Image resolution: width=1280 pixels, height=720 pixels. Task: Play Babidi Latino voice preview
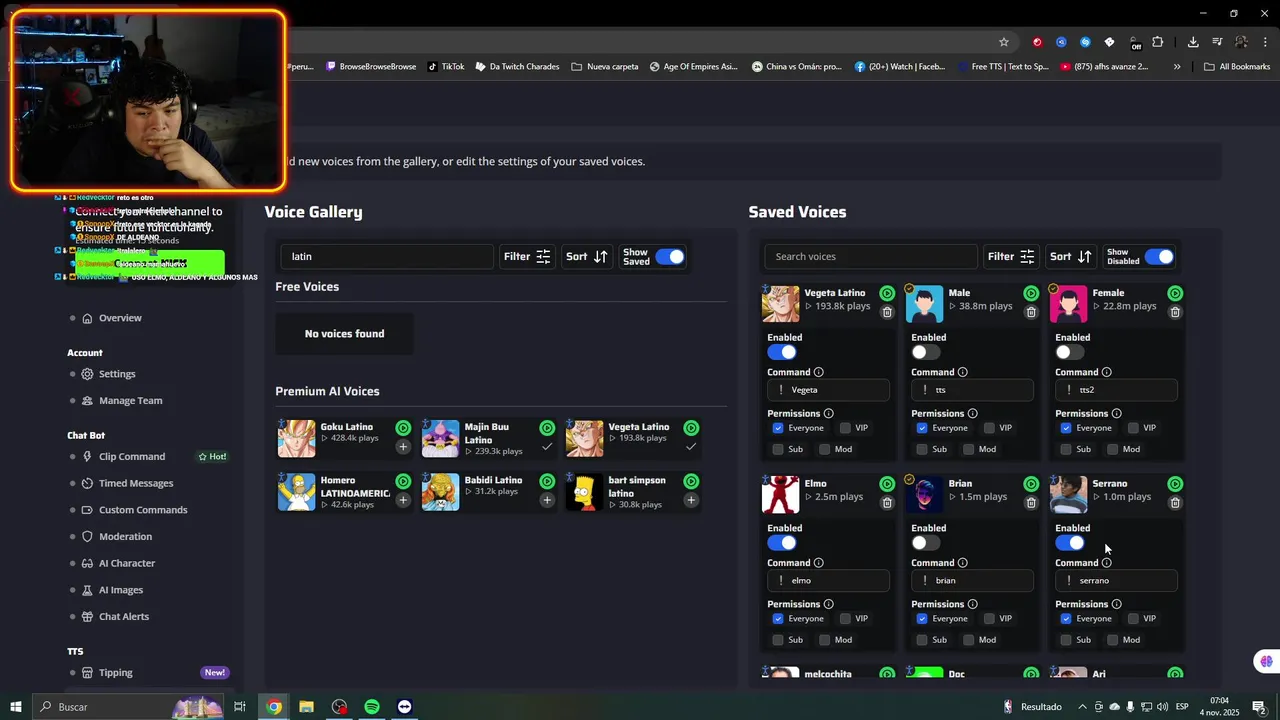pyautogui.click(x=547, y=481)
